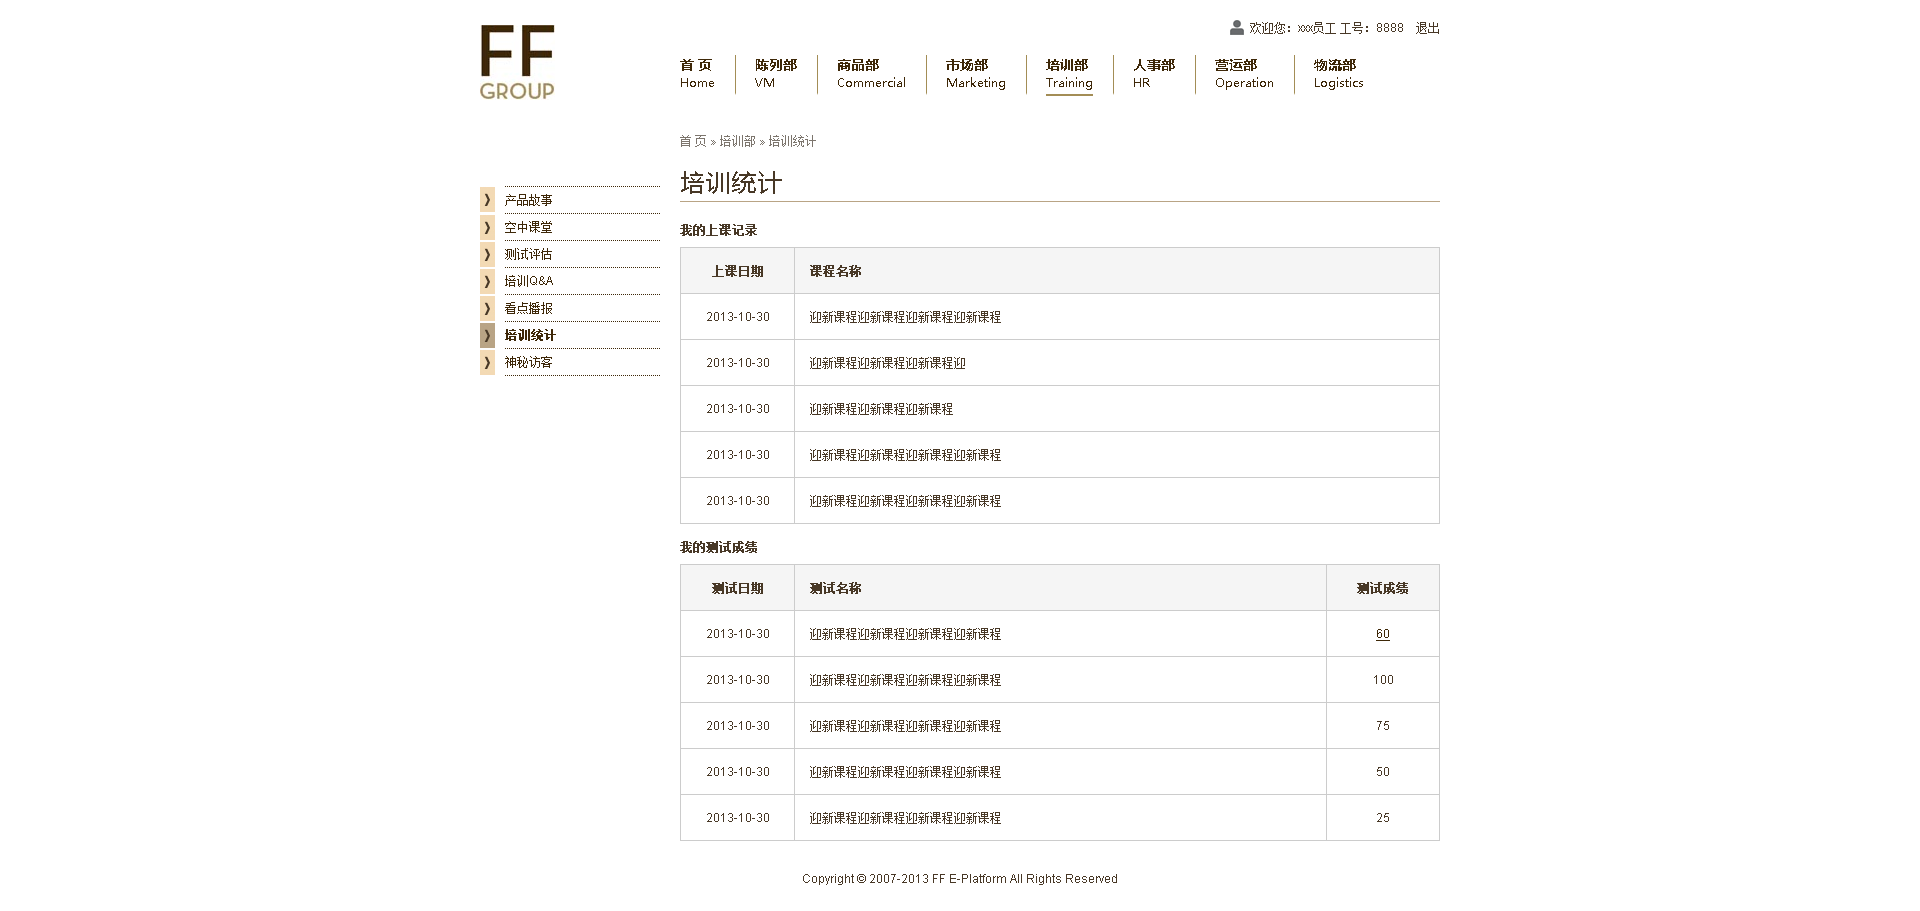
Task: Click the arrow icon beside 神秘访客
Action: pyautogui.click(x=487, y=362)
